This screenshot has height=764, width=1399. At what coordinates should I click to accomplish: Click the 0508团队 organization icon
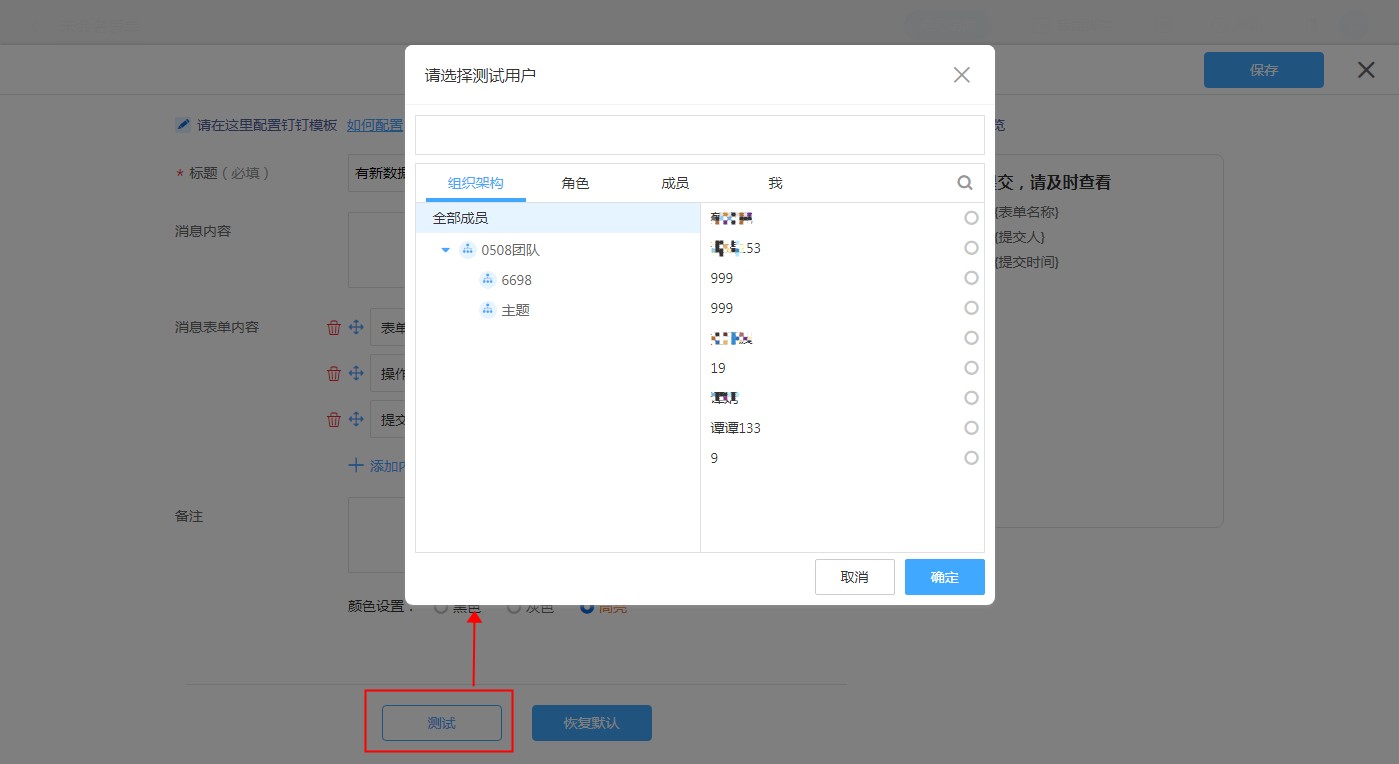[x=467, y=250]
